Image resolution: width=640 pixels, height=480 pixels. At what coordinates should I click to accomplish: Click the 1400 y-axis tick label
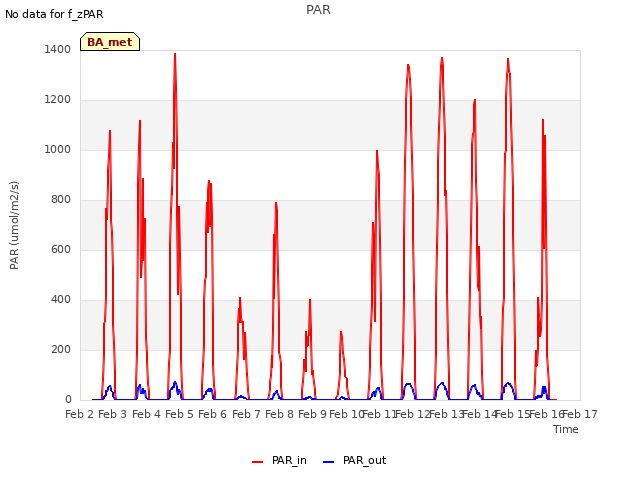(x=58, y=49)
